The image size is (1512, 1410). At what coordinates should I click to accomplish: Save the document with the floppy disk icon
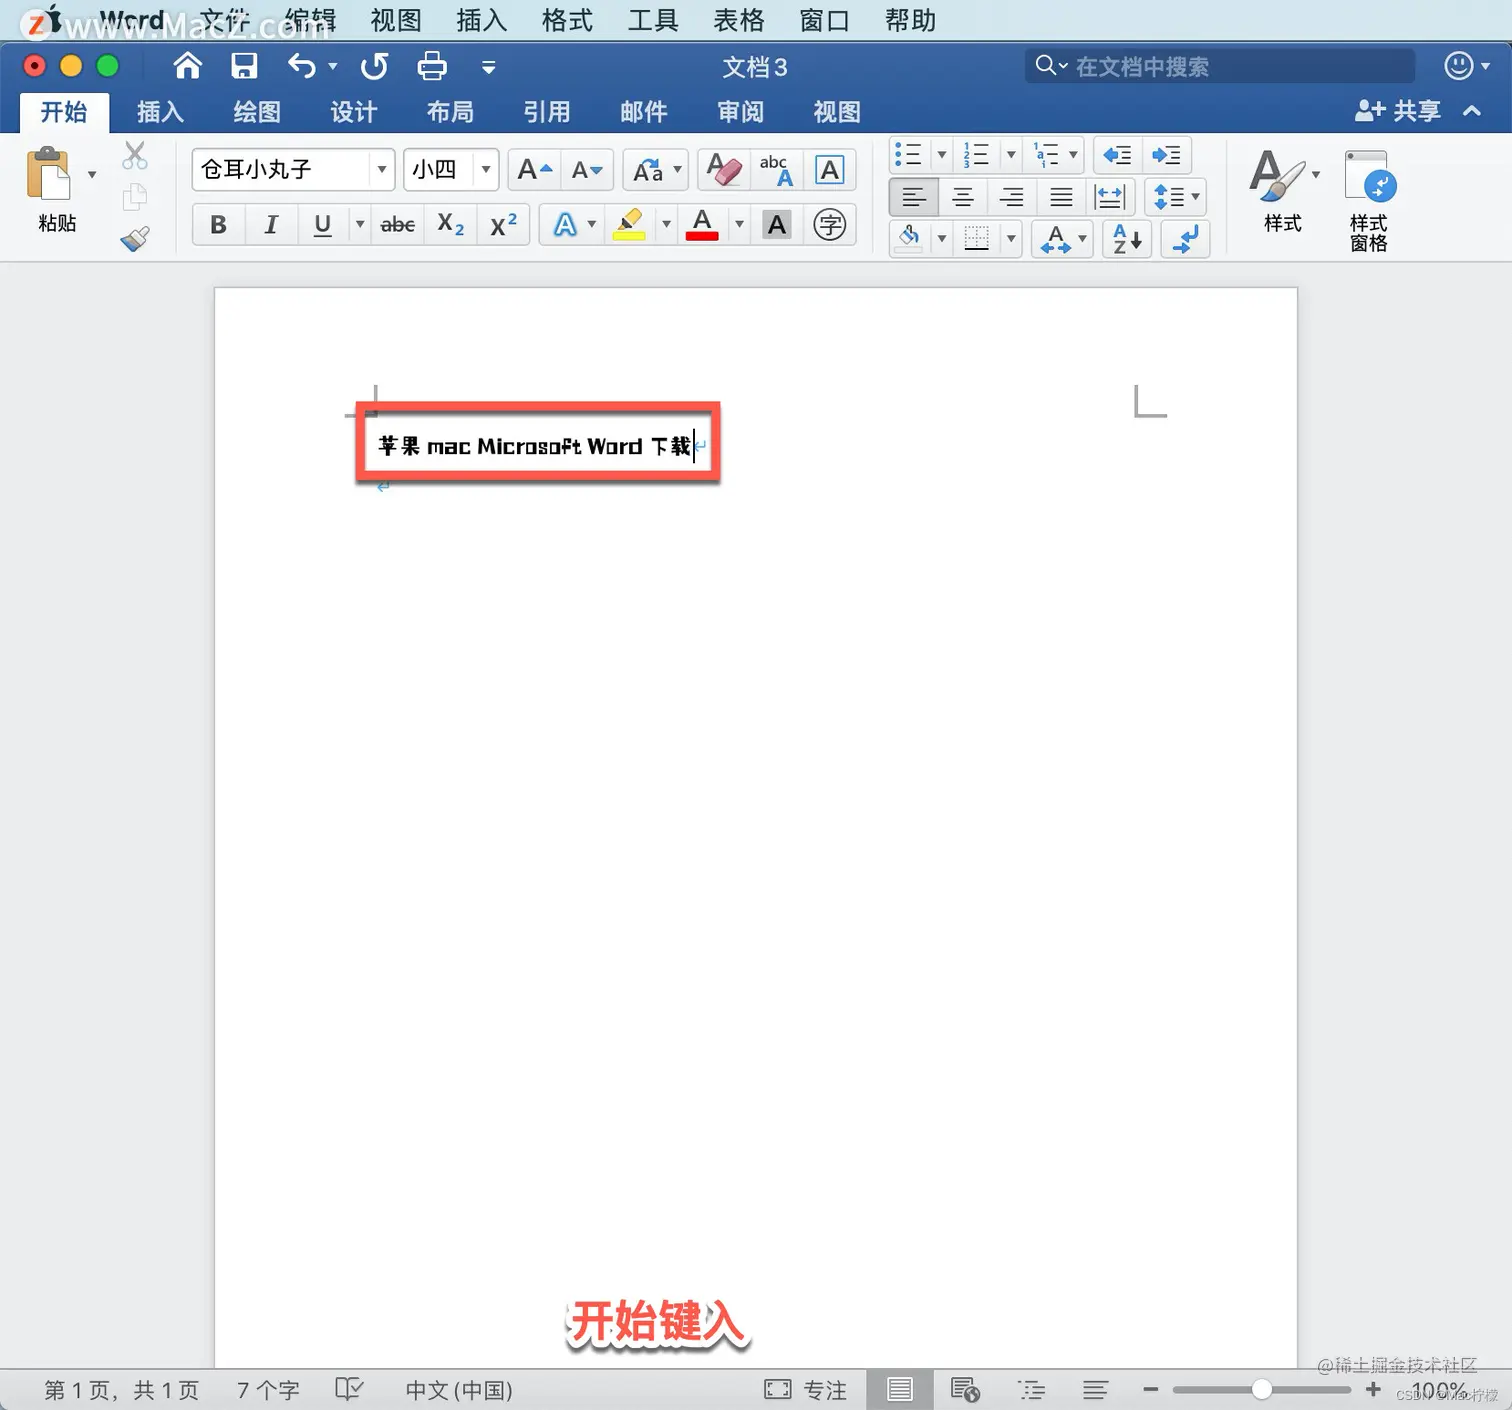(244, 67)
